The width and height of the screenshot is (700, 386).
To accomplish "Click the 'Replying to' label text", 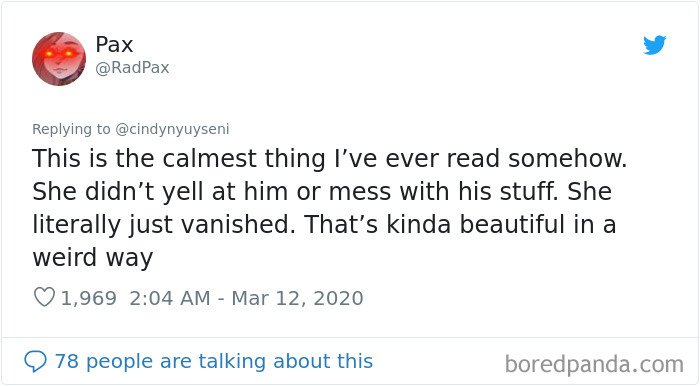I will pos(71,129).
